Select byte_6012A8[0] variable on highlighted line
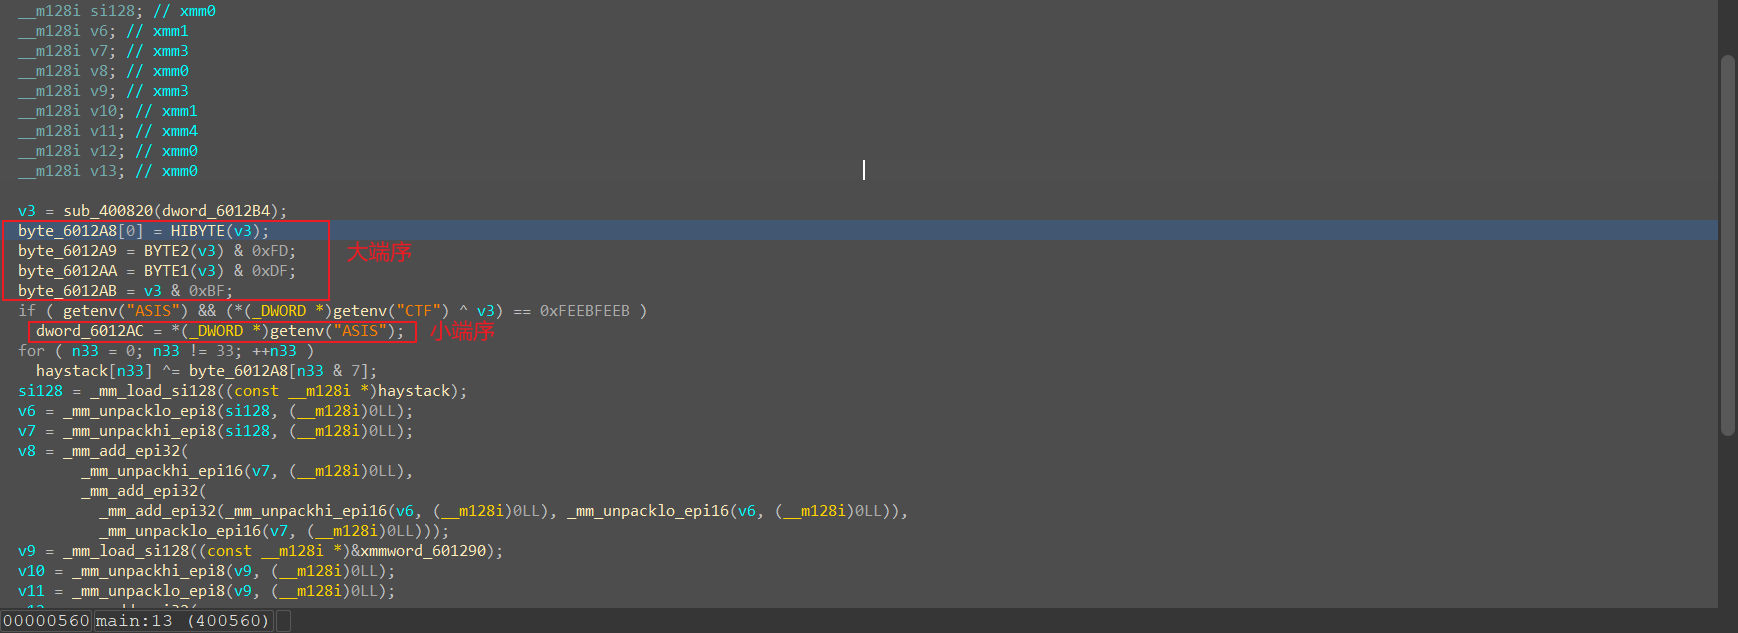Viewport: 1738px width, 633px height. 81,231
